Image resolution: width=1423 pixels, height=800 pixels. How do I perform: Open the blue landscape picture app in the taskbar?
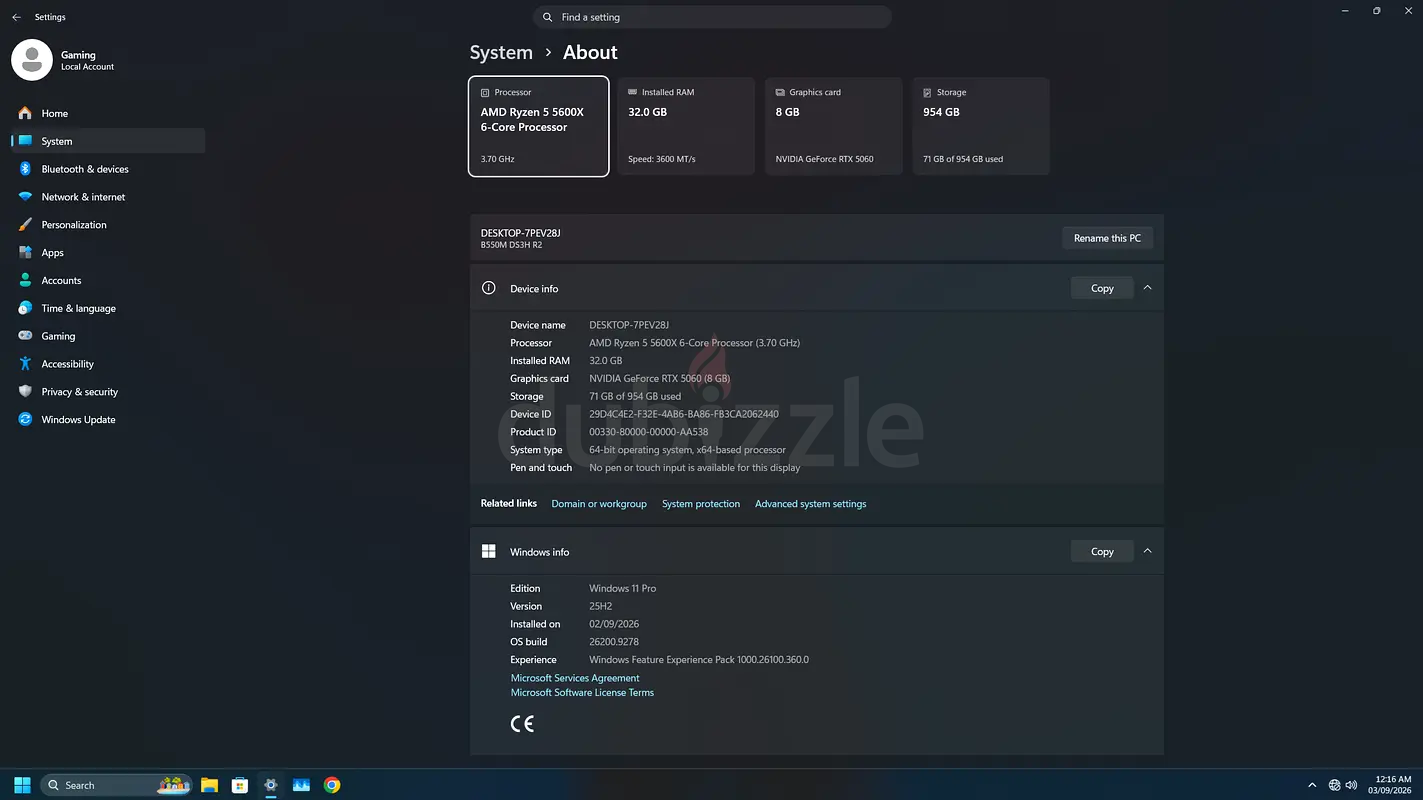tap(301, 785)
